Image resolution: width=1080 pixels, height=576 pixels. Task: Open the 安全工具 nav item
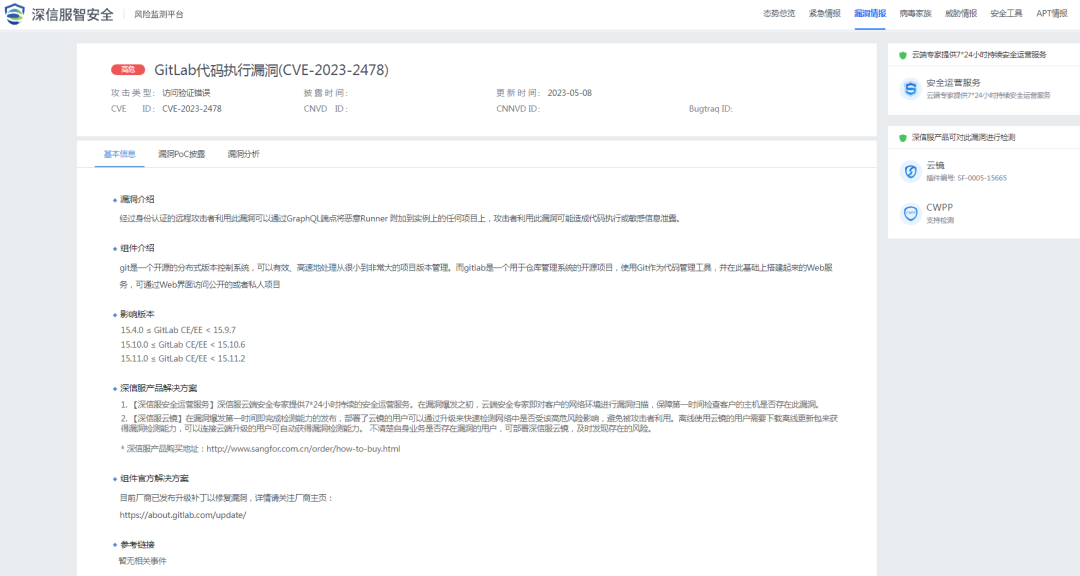(1006, 14)
